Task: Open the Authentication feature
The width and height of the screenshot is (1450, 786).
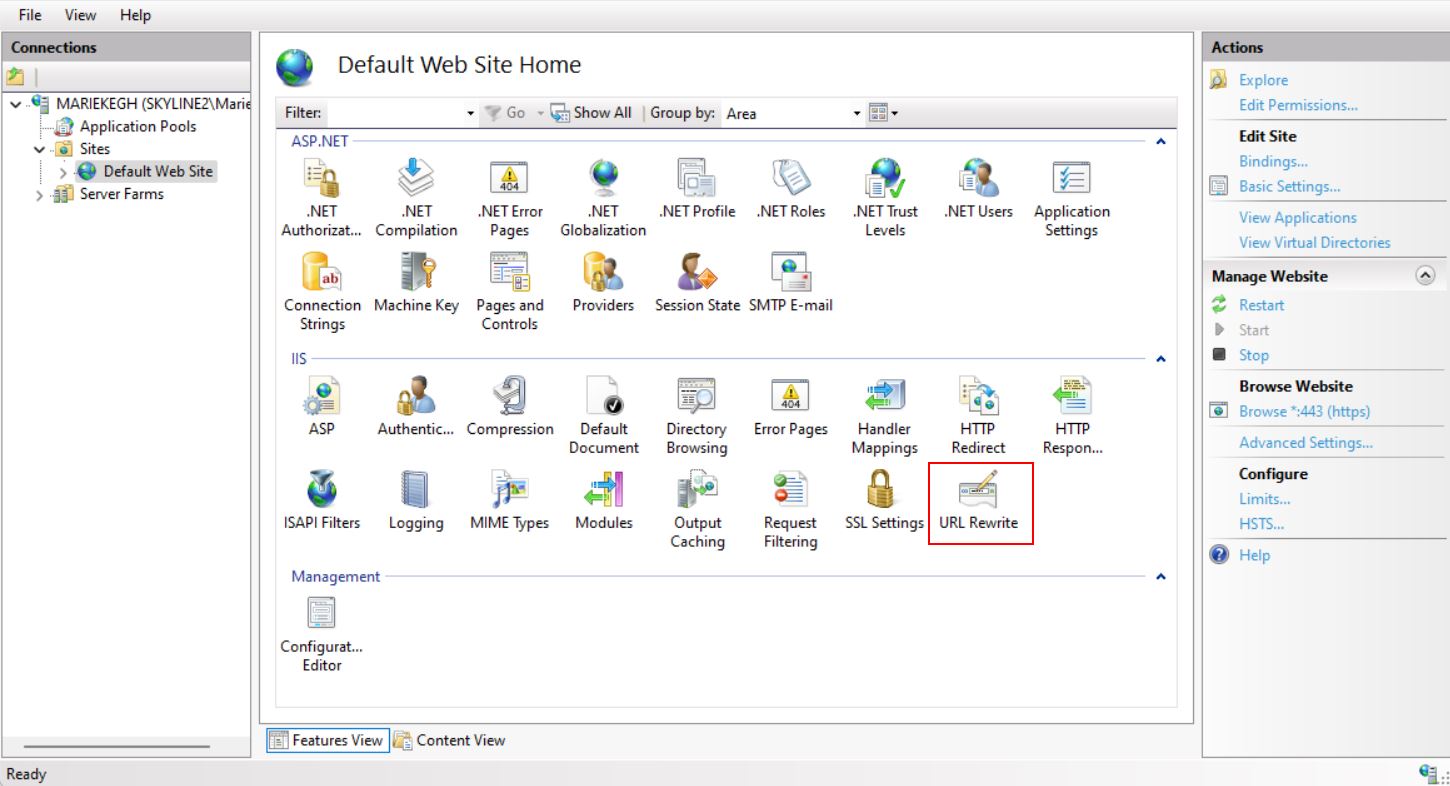Action: 416,408
